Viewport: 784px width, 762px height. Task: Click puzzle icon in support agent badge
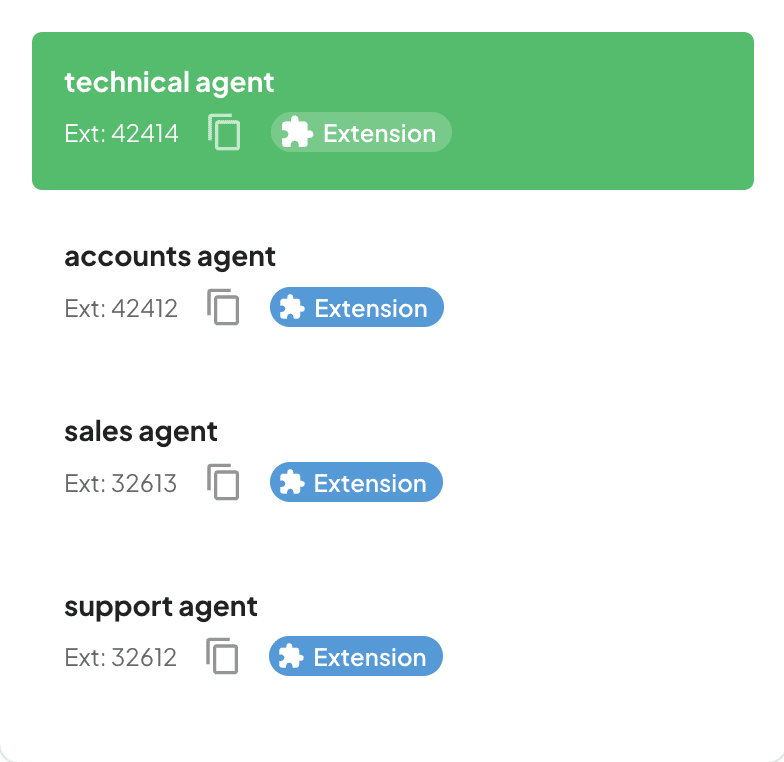pos(291,657)
